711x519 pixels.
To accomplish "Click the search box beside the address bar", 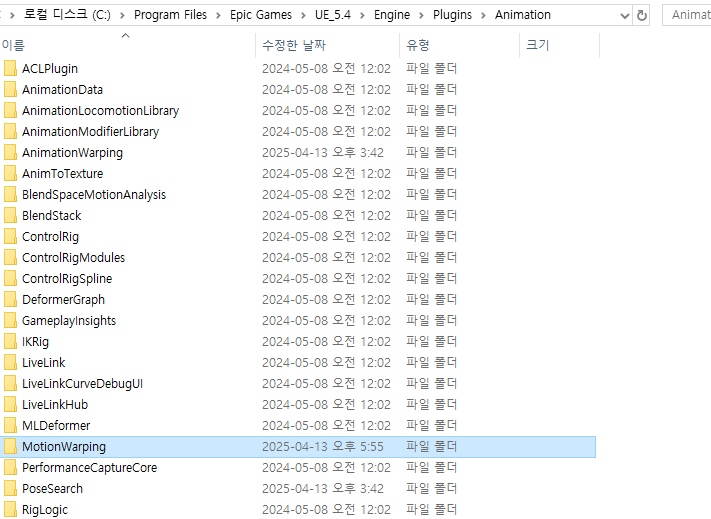I will 687,15.
